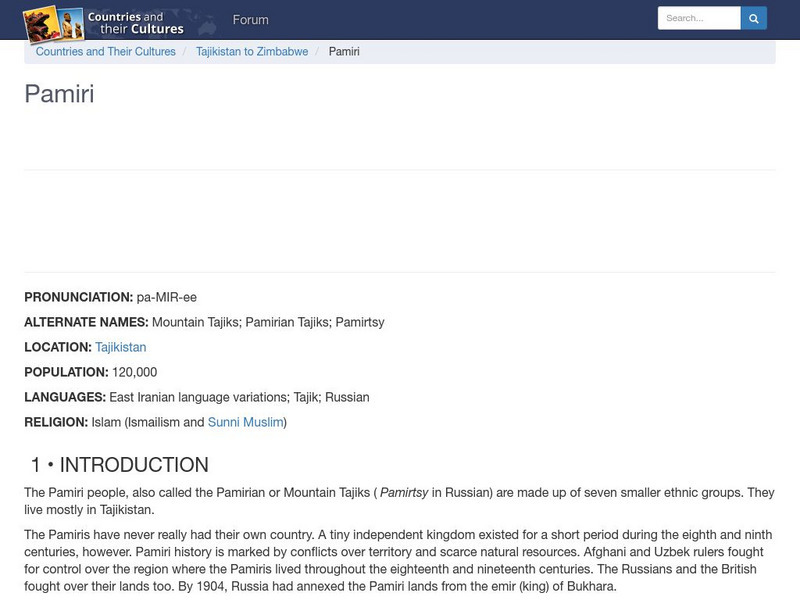Click the italic word Pamirtsy
This screenshot has width=800, height=600.
tap(404, 493)
